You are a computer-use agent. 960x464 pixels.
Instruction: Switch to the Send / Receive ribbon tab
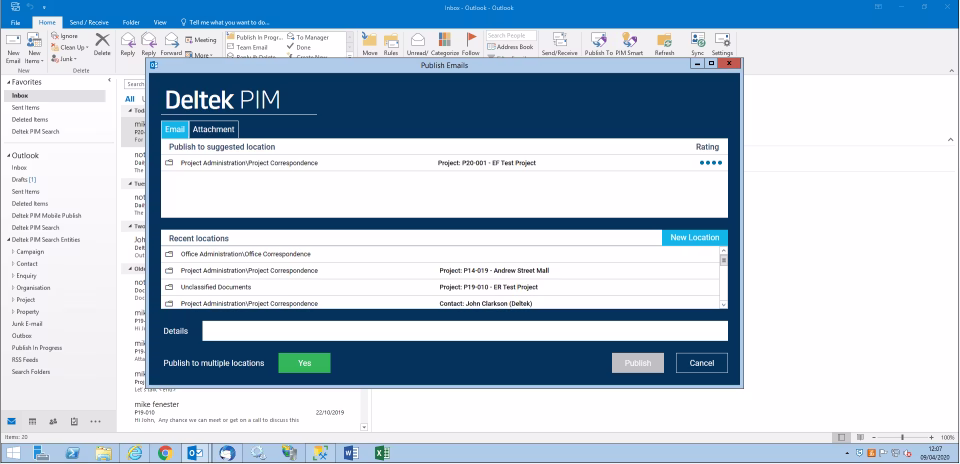[89, 23]
